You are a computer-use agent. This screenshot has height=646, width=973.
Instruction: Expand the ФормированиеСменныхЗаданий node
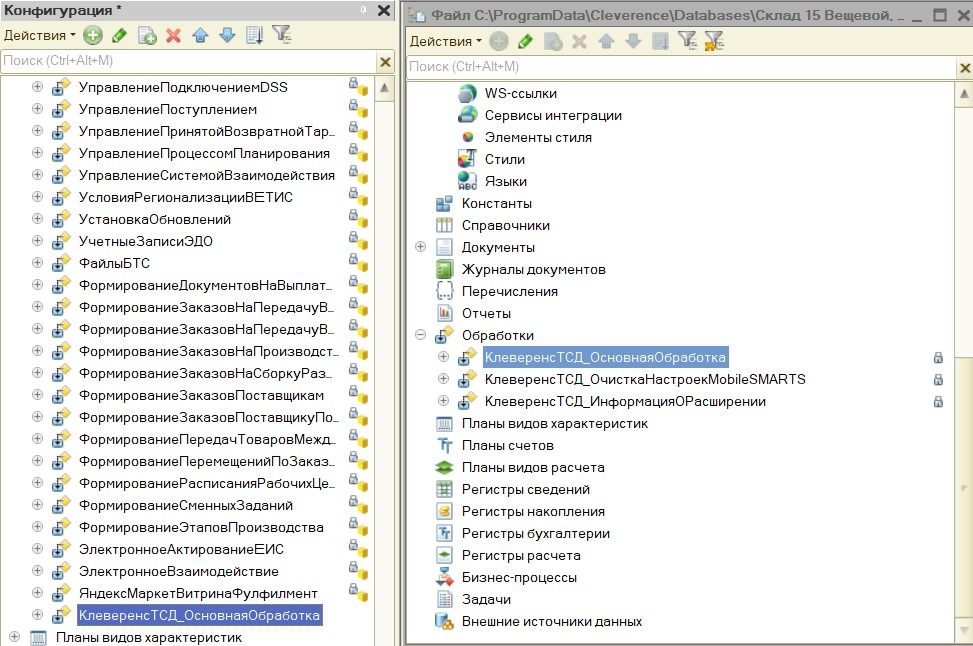tap(37, 505)
